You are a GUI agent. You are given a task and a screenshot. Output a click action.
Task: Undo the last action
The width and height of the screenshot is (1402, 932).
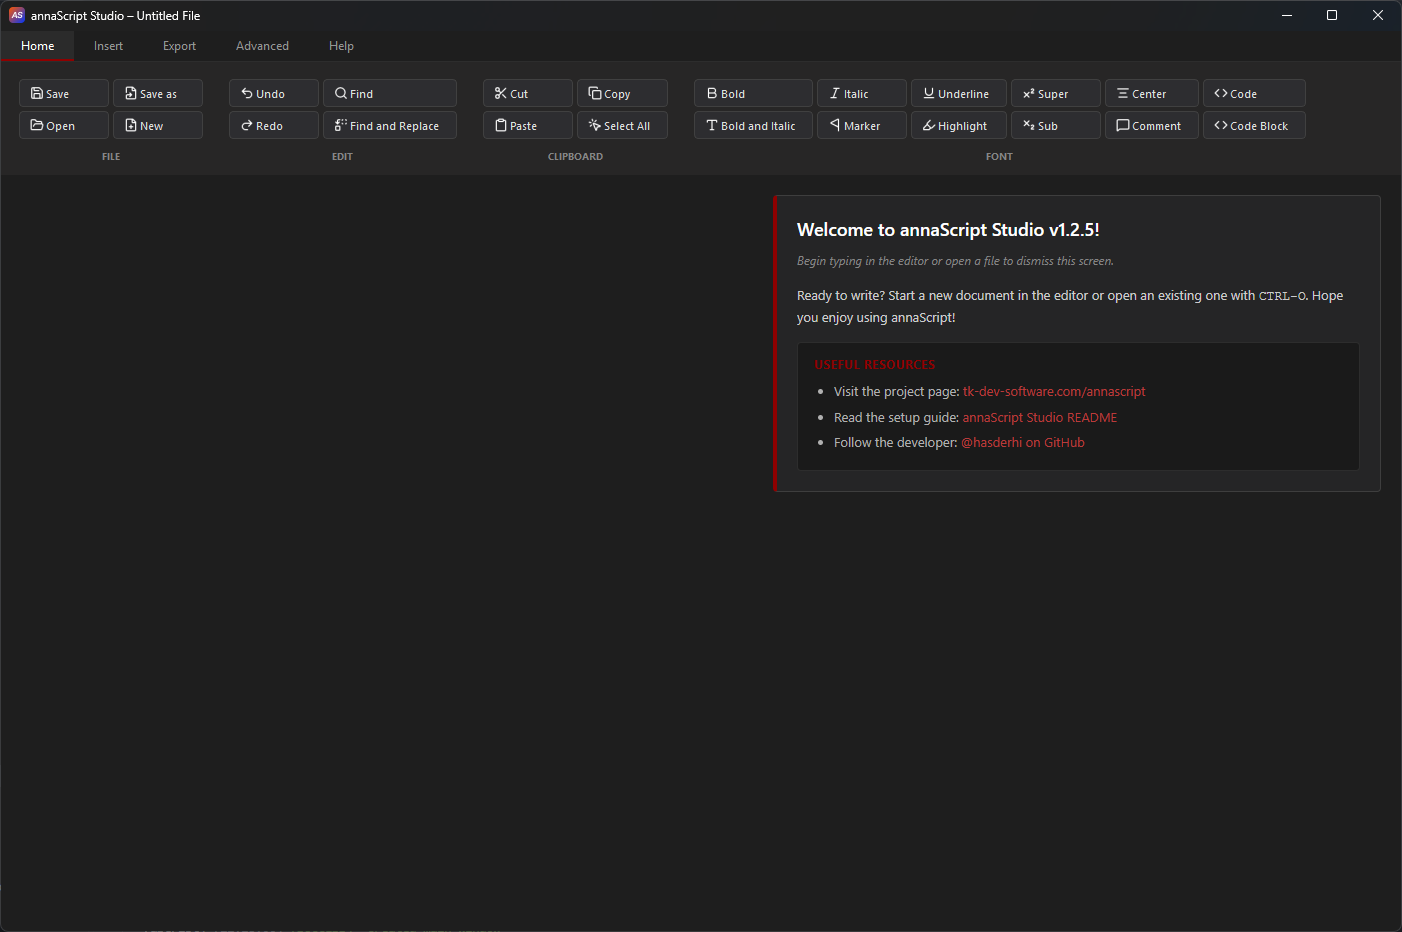tap(274, 93)
